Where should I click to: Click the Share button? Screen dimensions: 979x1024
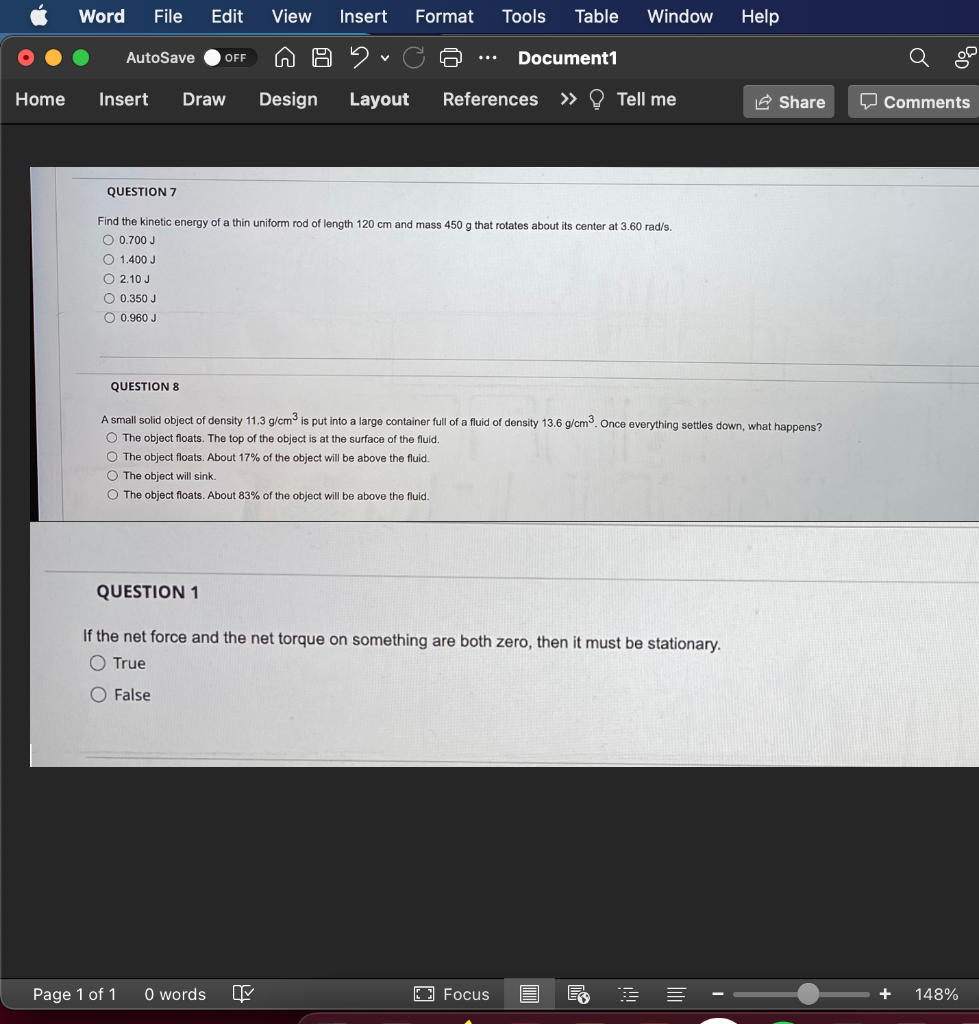click(789, 101)
